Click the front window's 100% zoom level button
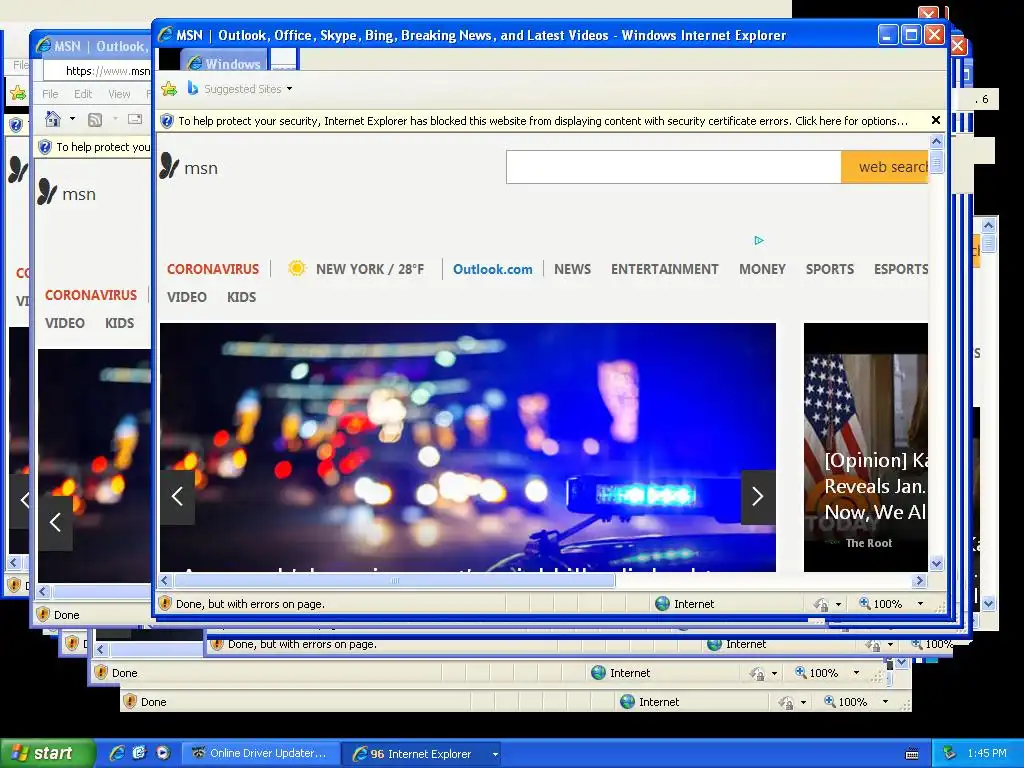Image resolution: width=1024 pixels, height=768 pixels. [880, 603]
